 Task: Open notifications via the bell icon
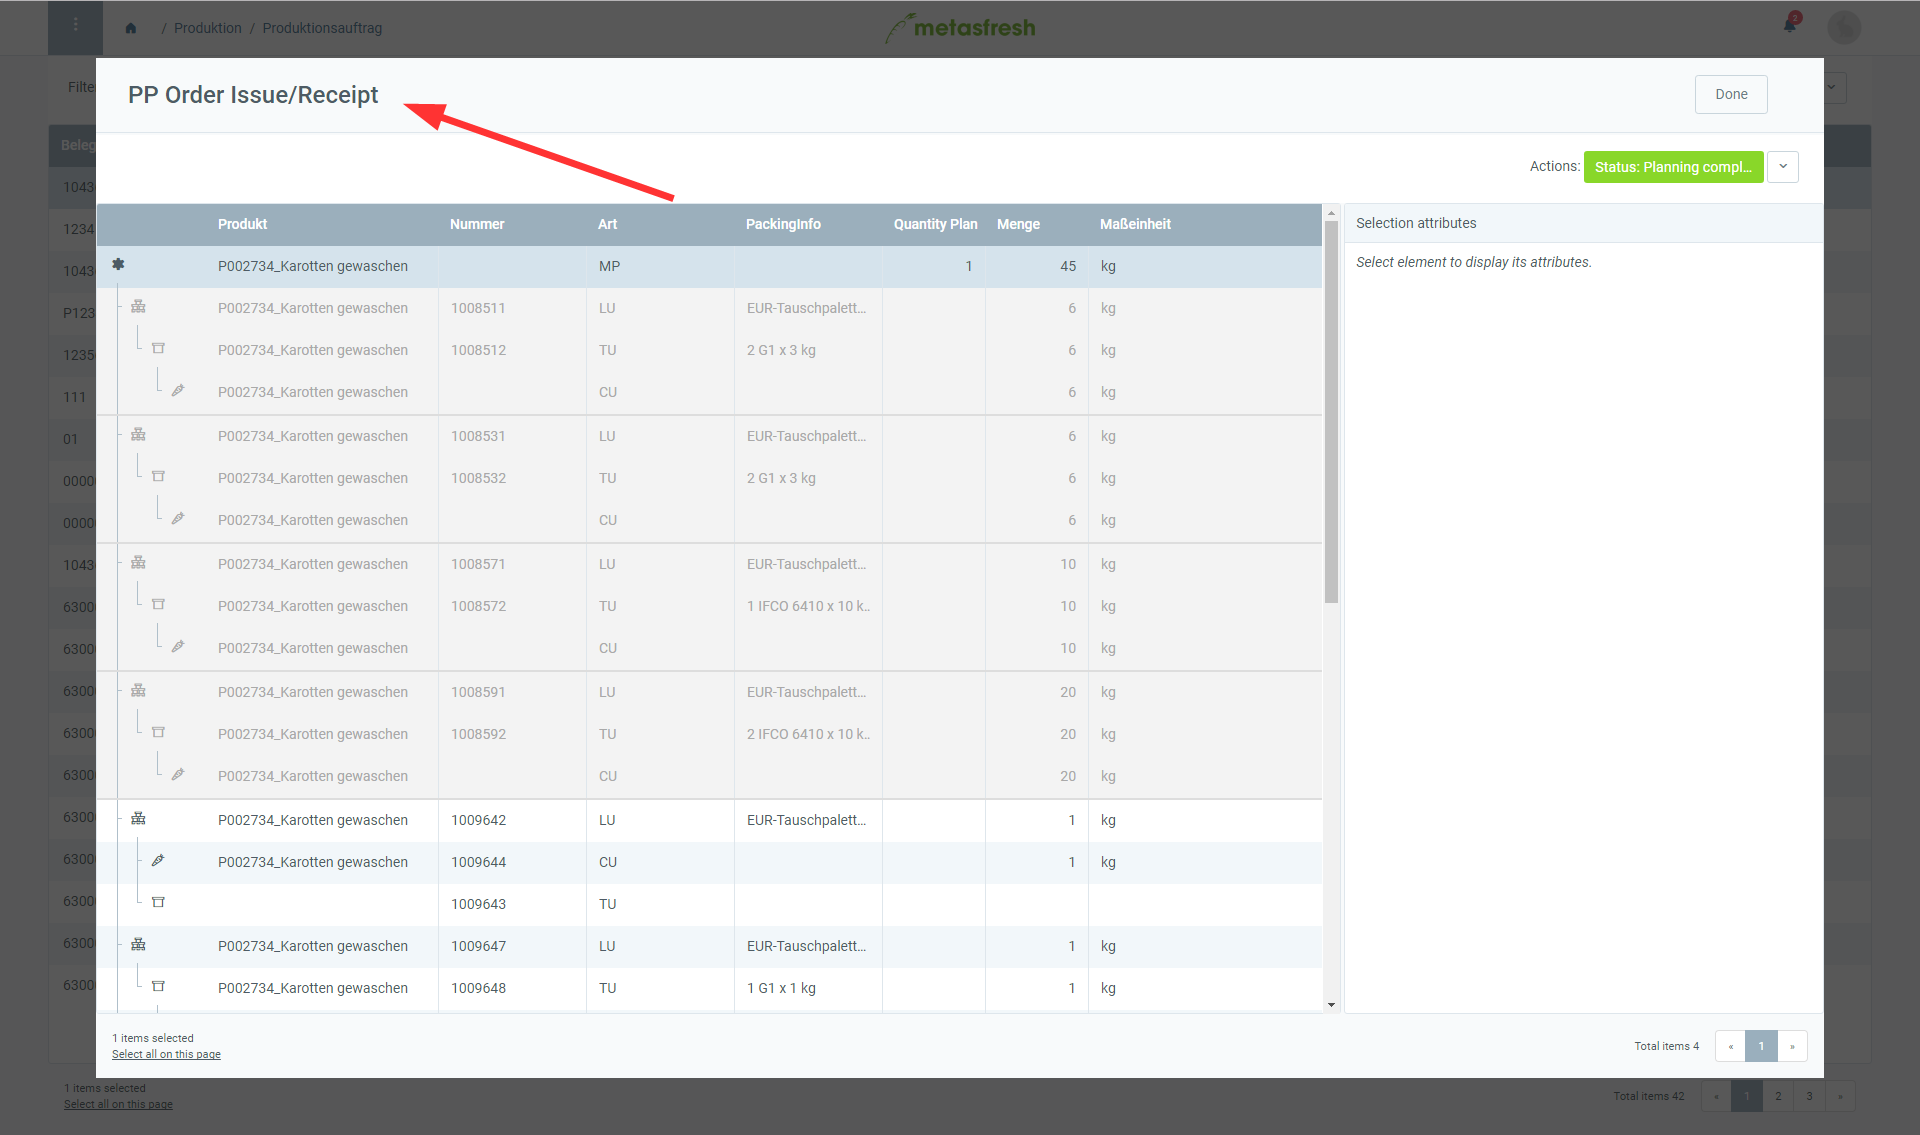coord(1790,24)
